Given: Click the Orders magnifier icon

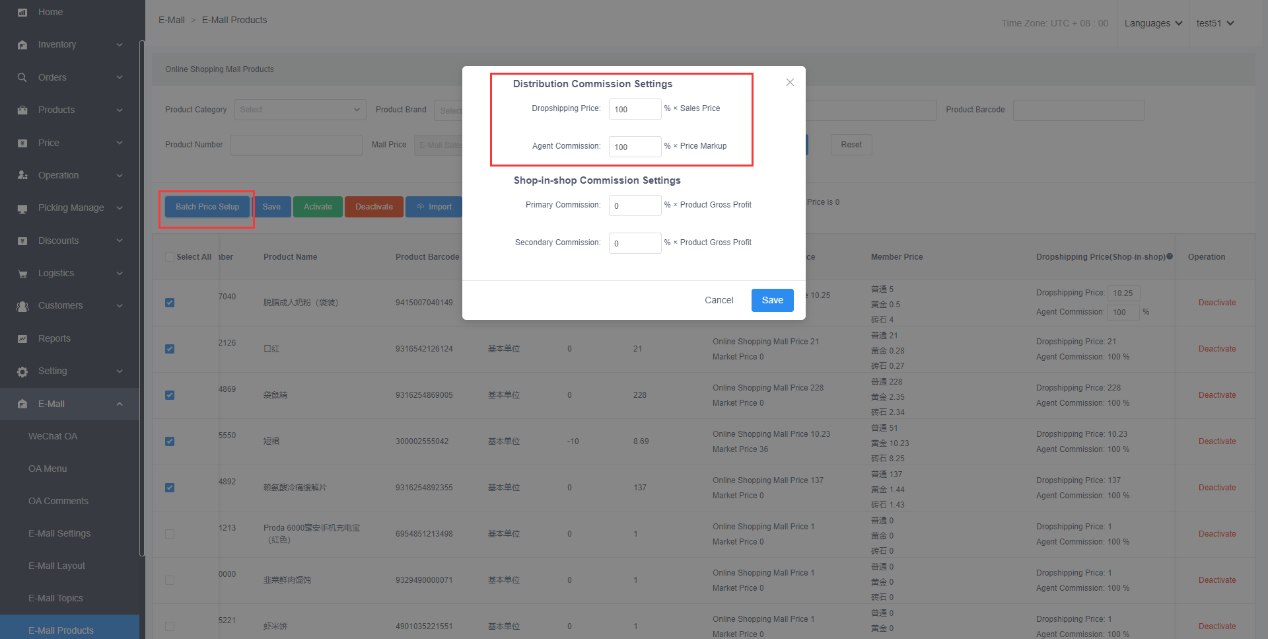Looking at the screenshot, I should 22,77.
